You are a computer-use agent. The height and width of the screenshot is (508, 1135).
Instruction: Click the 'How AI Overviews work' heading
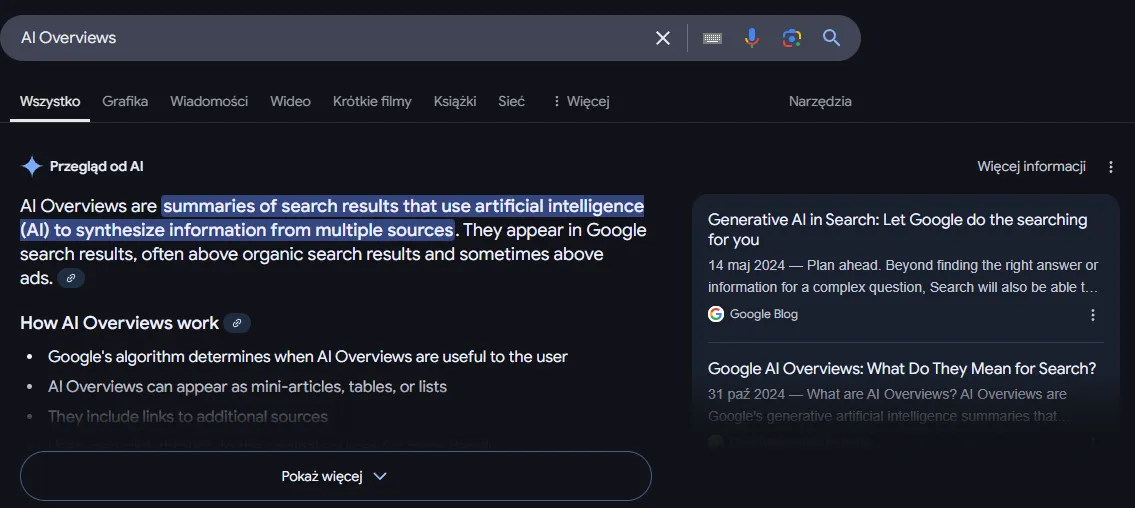pyautogui.click(x=119, y=323)
